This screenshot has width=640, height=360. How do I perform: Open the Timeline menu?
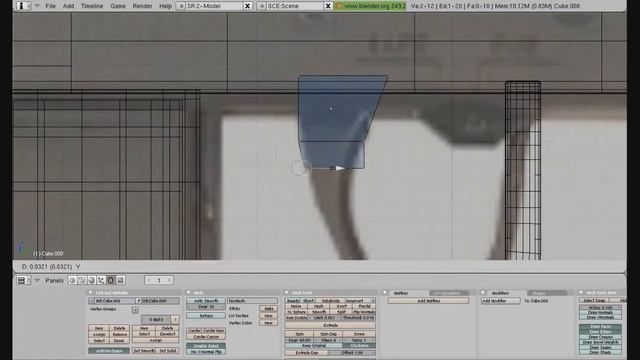point(92,6)
